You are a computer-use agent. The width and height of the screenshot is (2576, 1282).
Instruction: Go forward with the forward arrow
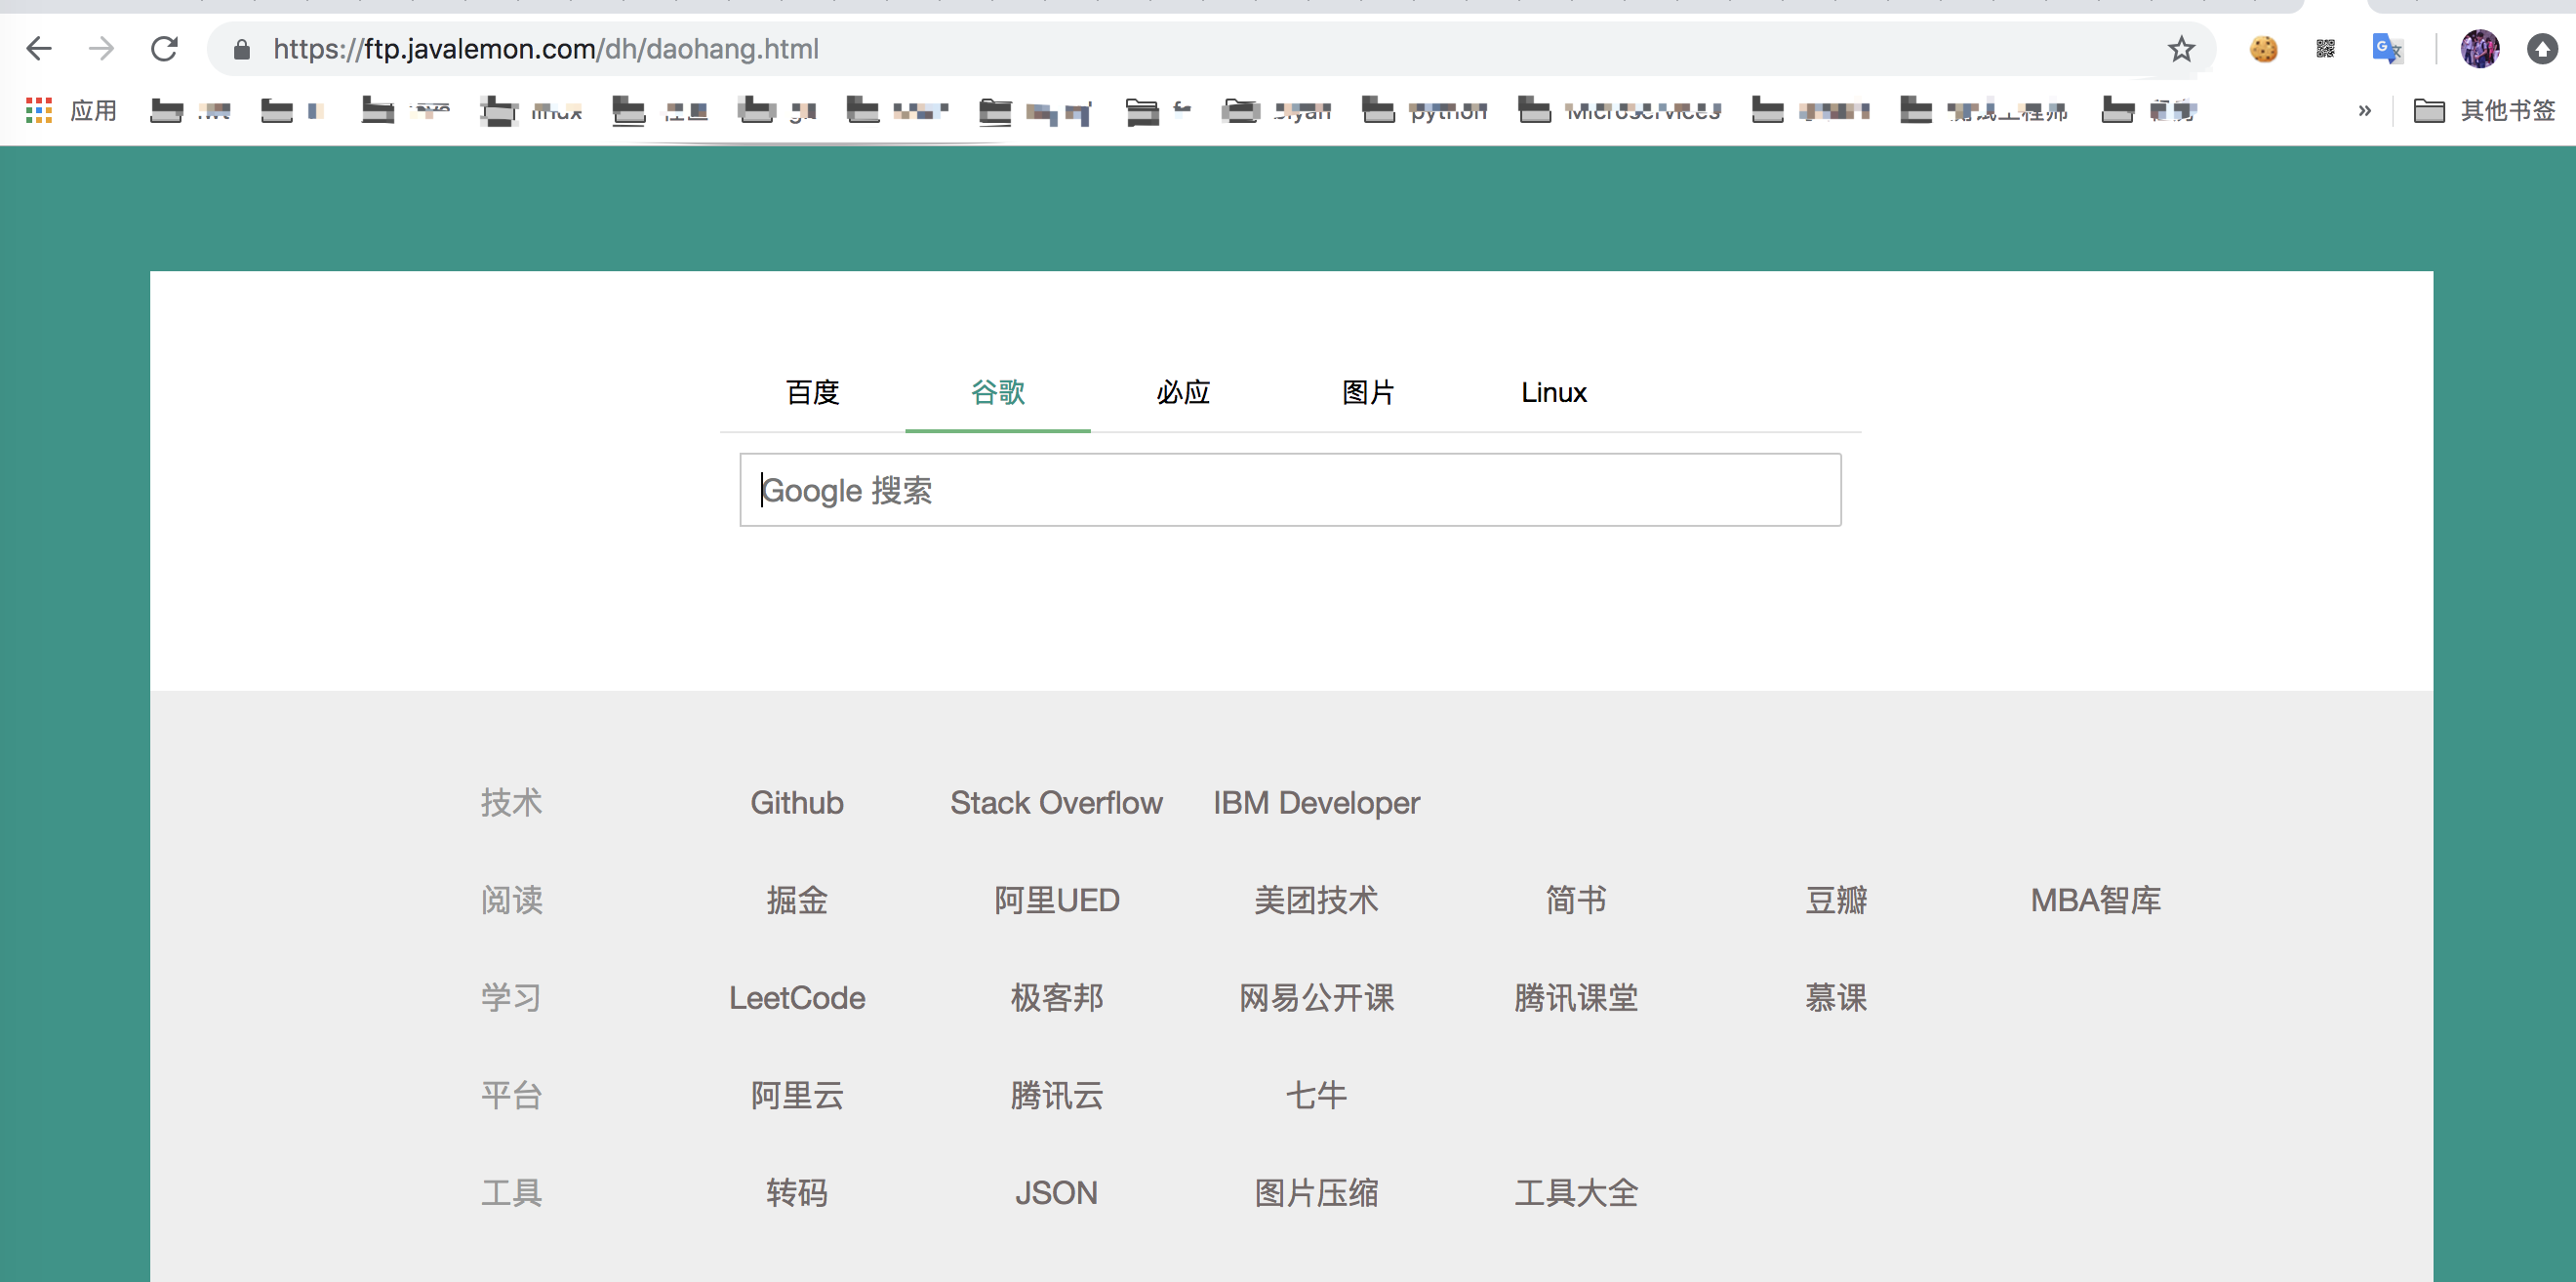(101, 48)
